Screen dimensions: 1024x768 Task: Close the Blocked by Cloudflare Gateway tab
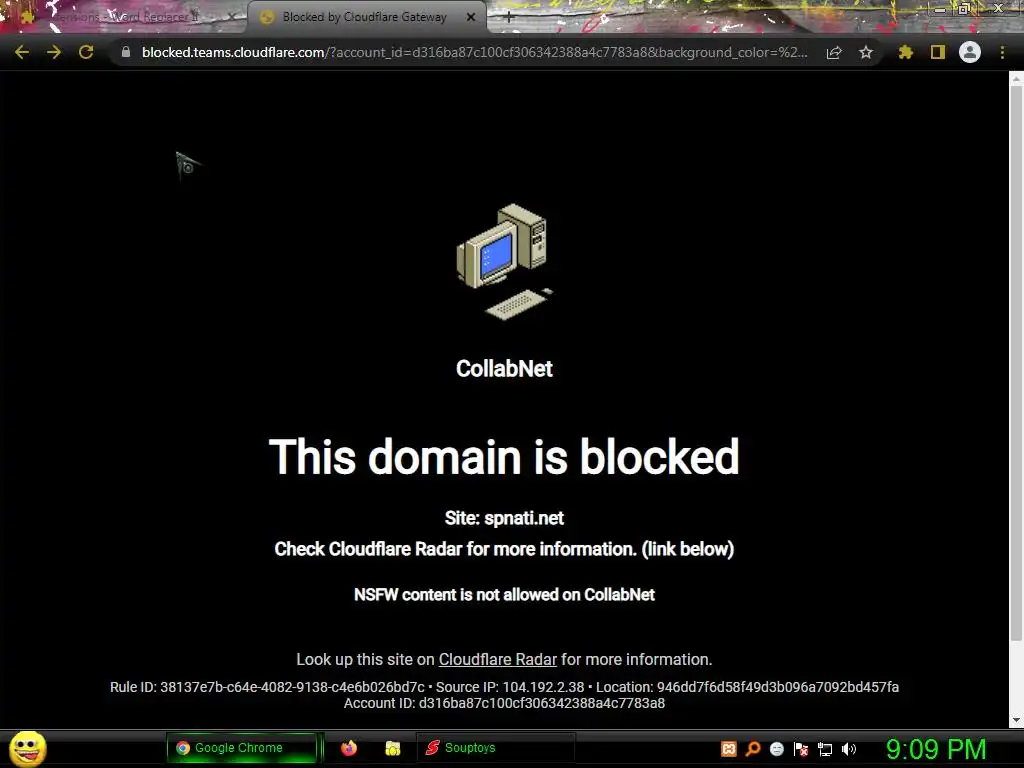coord(471,17)
